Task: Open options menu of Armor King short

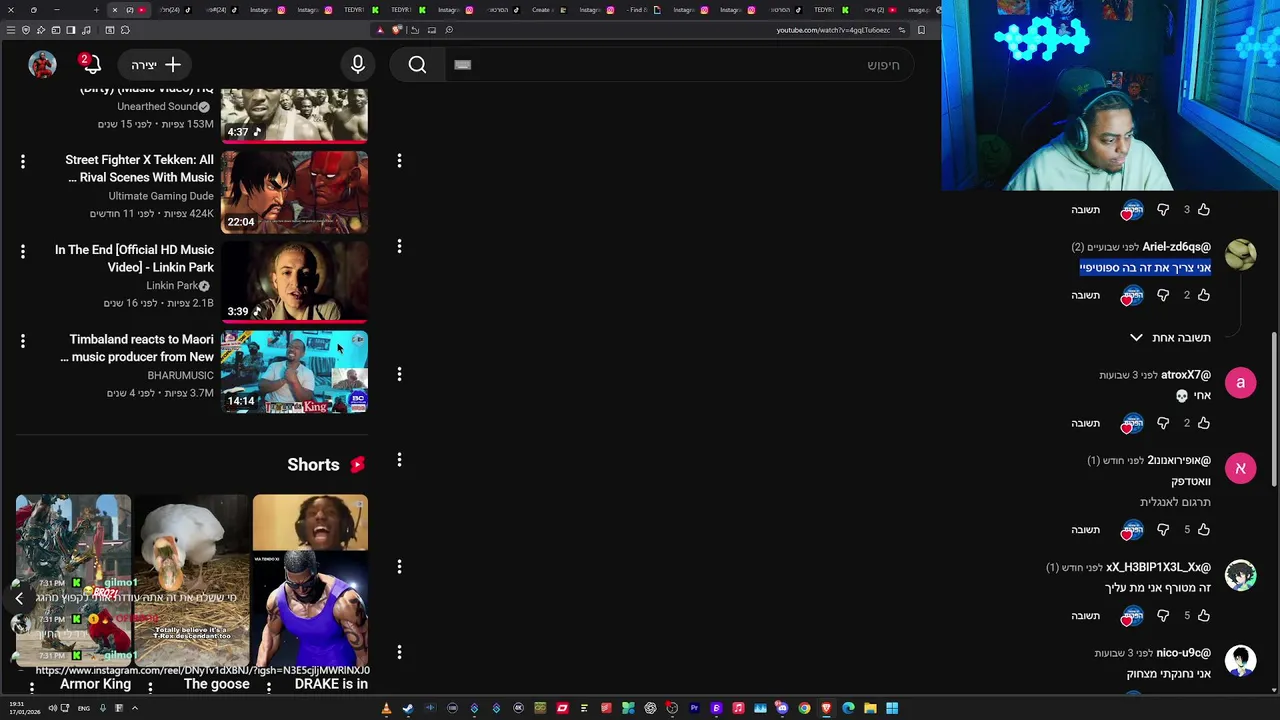Action: click(32, 687)
